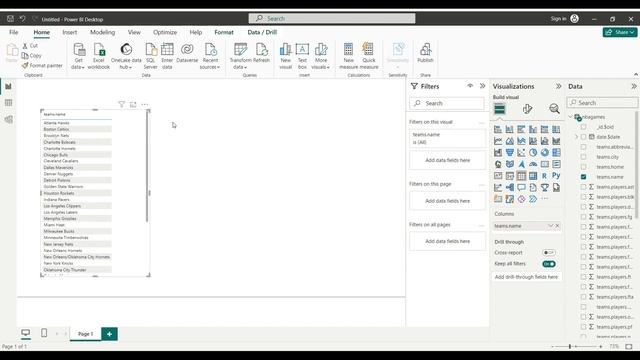The height and width of the screenshot is (360, 640).
Task: Collapse the Filters pane
Action: tap(482, 86)
